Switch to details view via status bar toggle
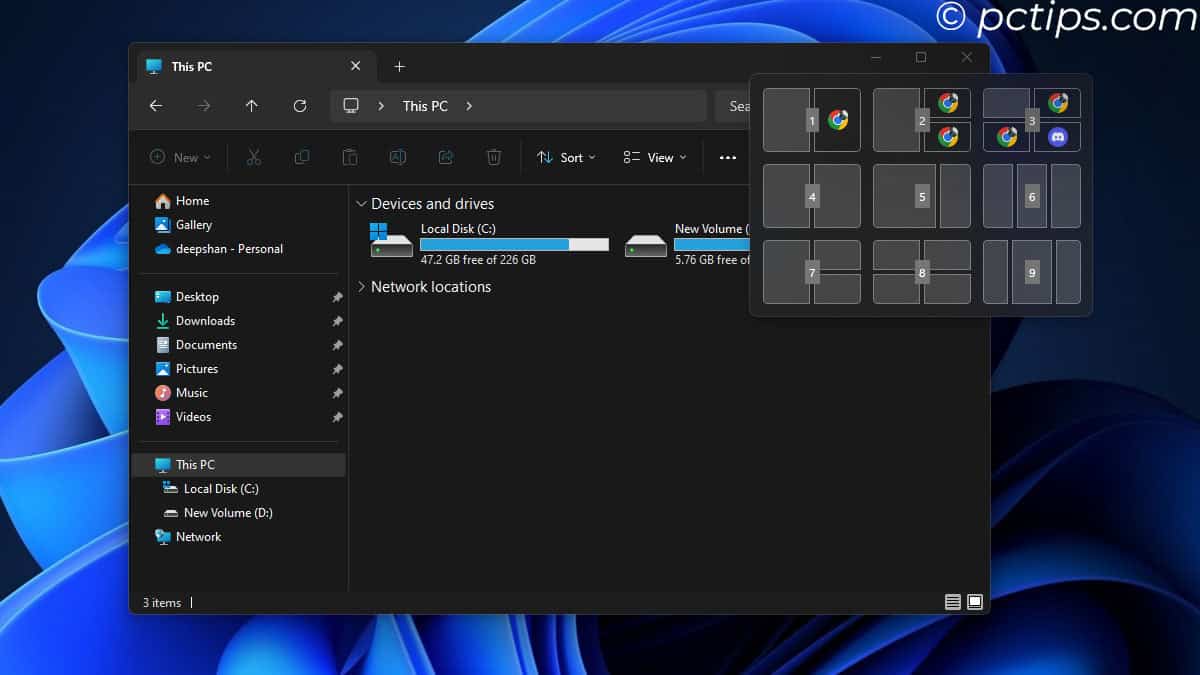Screen dimensions: 1200x675 click(953, 602)
